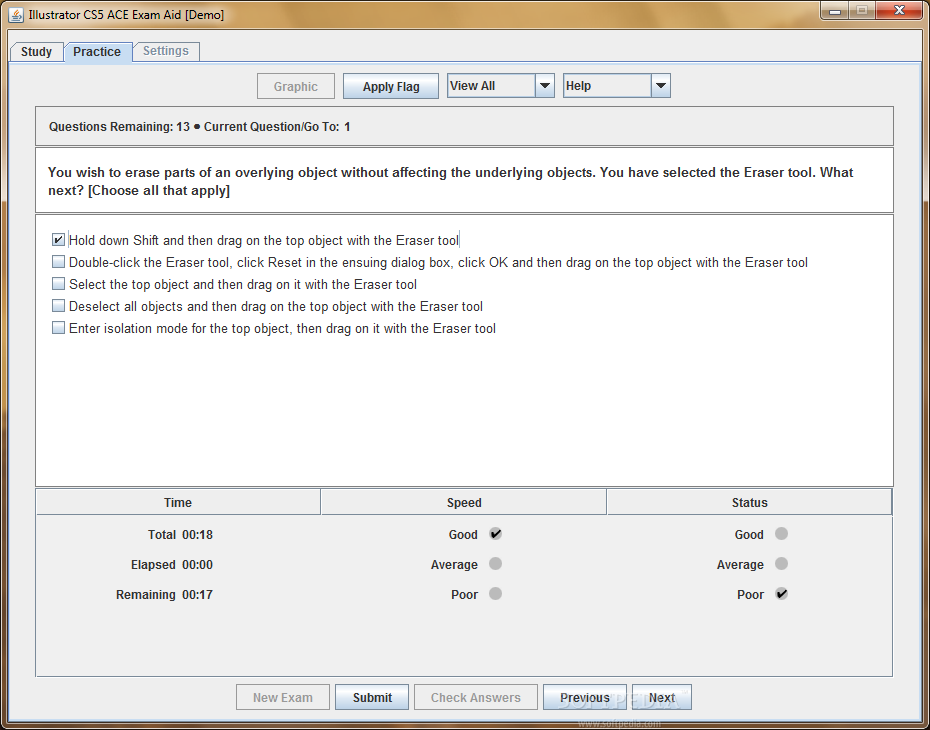Image resolution: width=930 pixels, height=730 pixels.
Task: Click the window title Illustrator CS5 ACE Exam Aid
Action: [x=126, y=14]
